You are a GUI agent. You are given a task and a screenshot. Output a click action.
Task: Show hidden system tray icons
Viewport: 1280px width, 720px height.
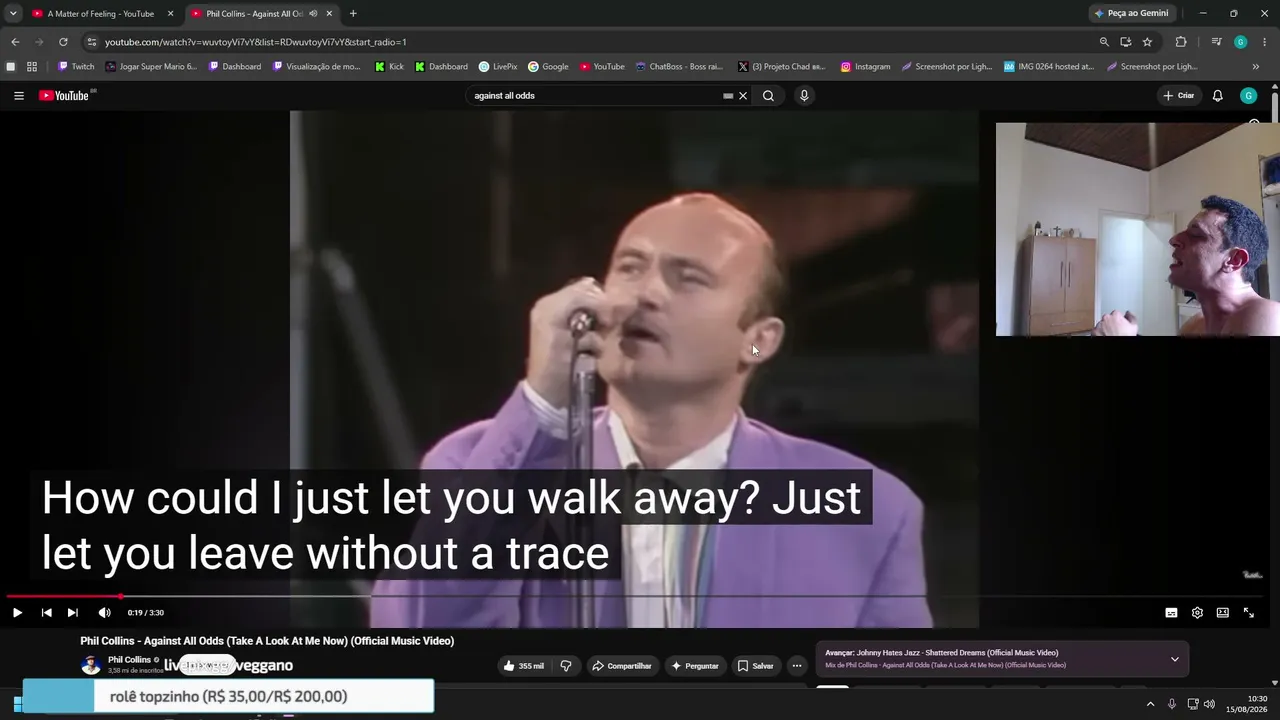click(1150, 704)
